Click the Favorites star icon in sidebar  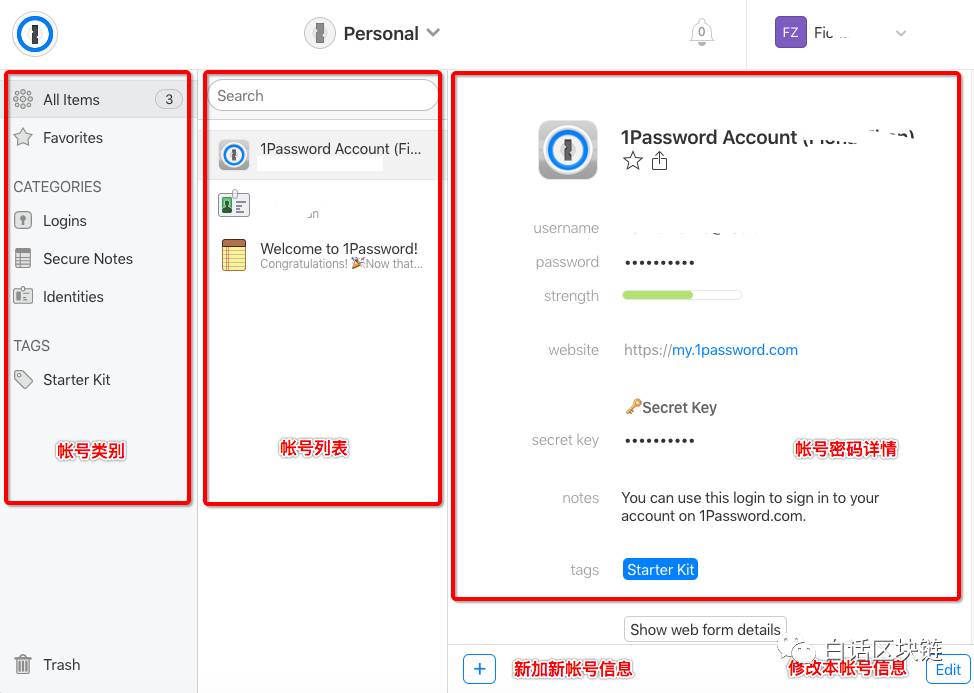23,137
